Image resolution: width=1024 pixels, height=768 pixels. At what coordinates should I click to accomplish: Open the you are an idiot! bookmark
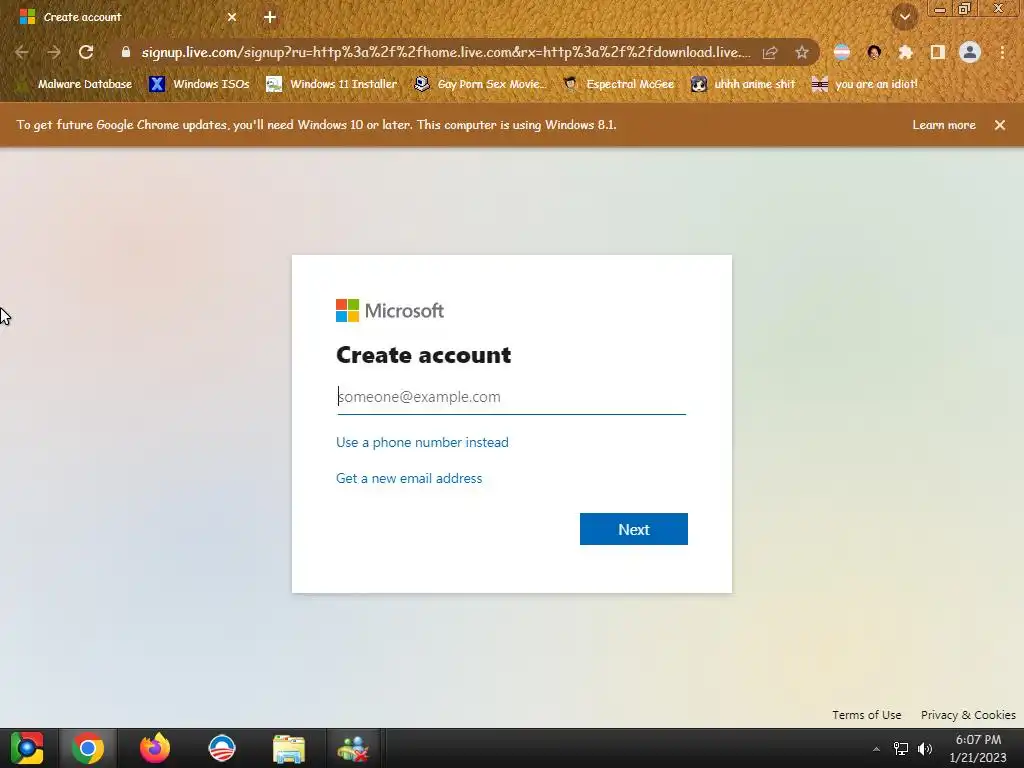(x=865, y=84)
